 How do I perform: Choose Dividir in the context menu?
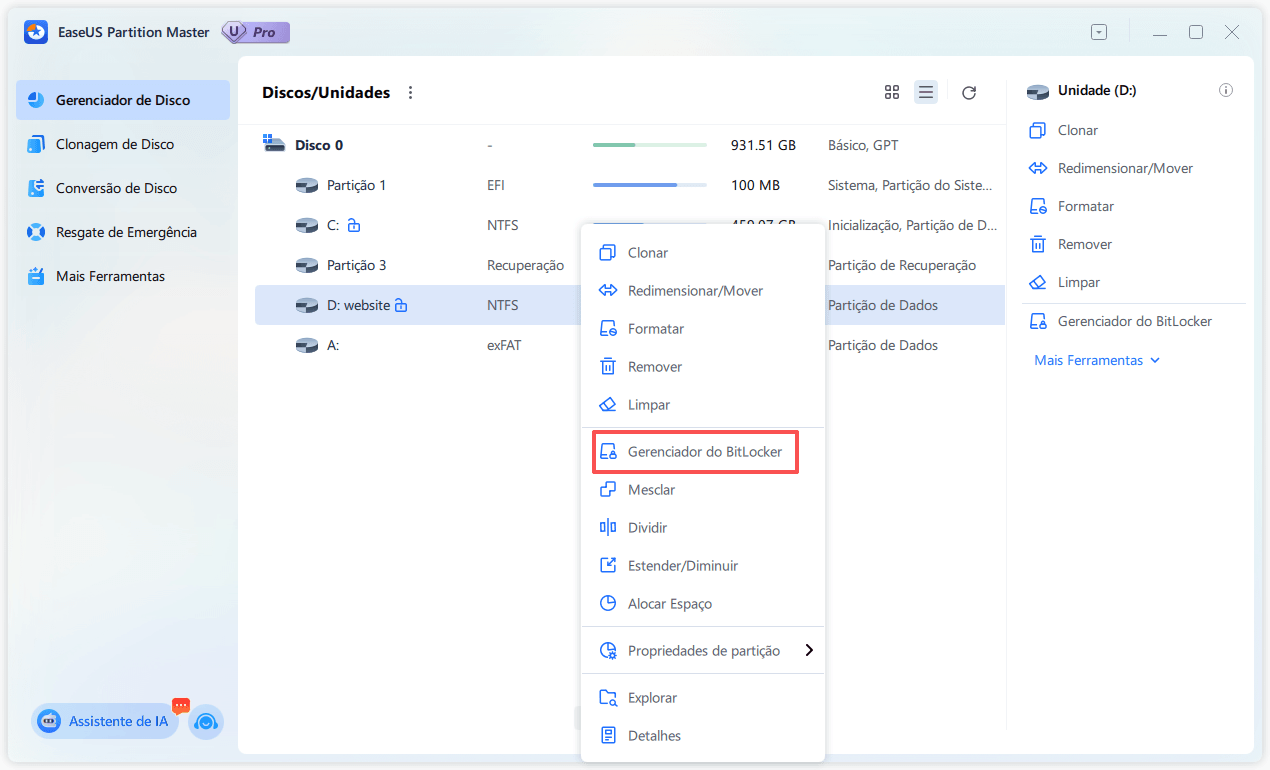(x=703, y=528)
